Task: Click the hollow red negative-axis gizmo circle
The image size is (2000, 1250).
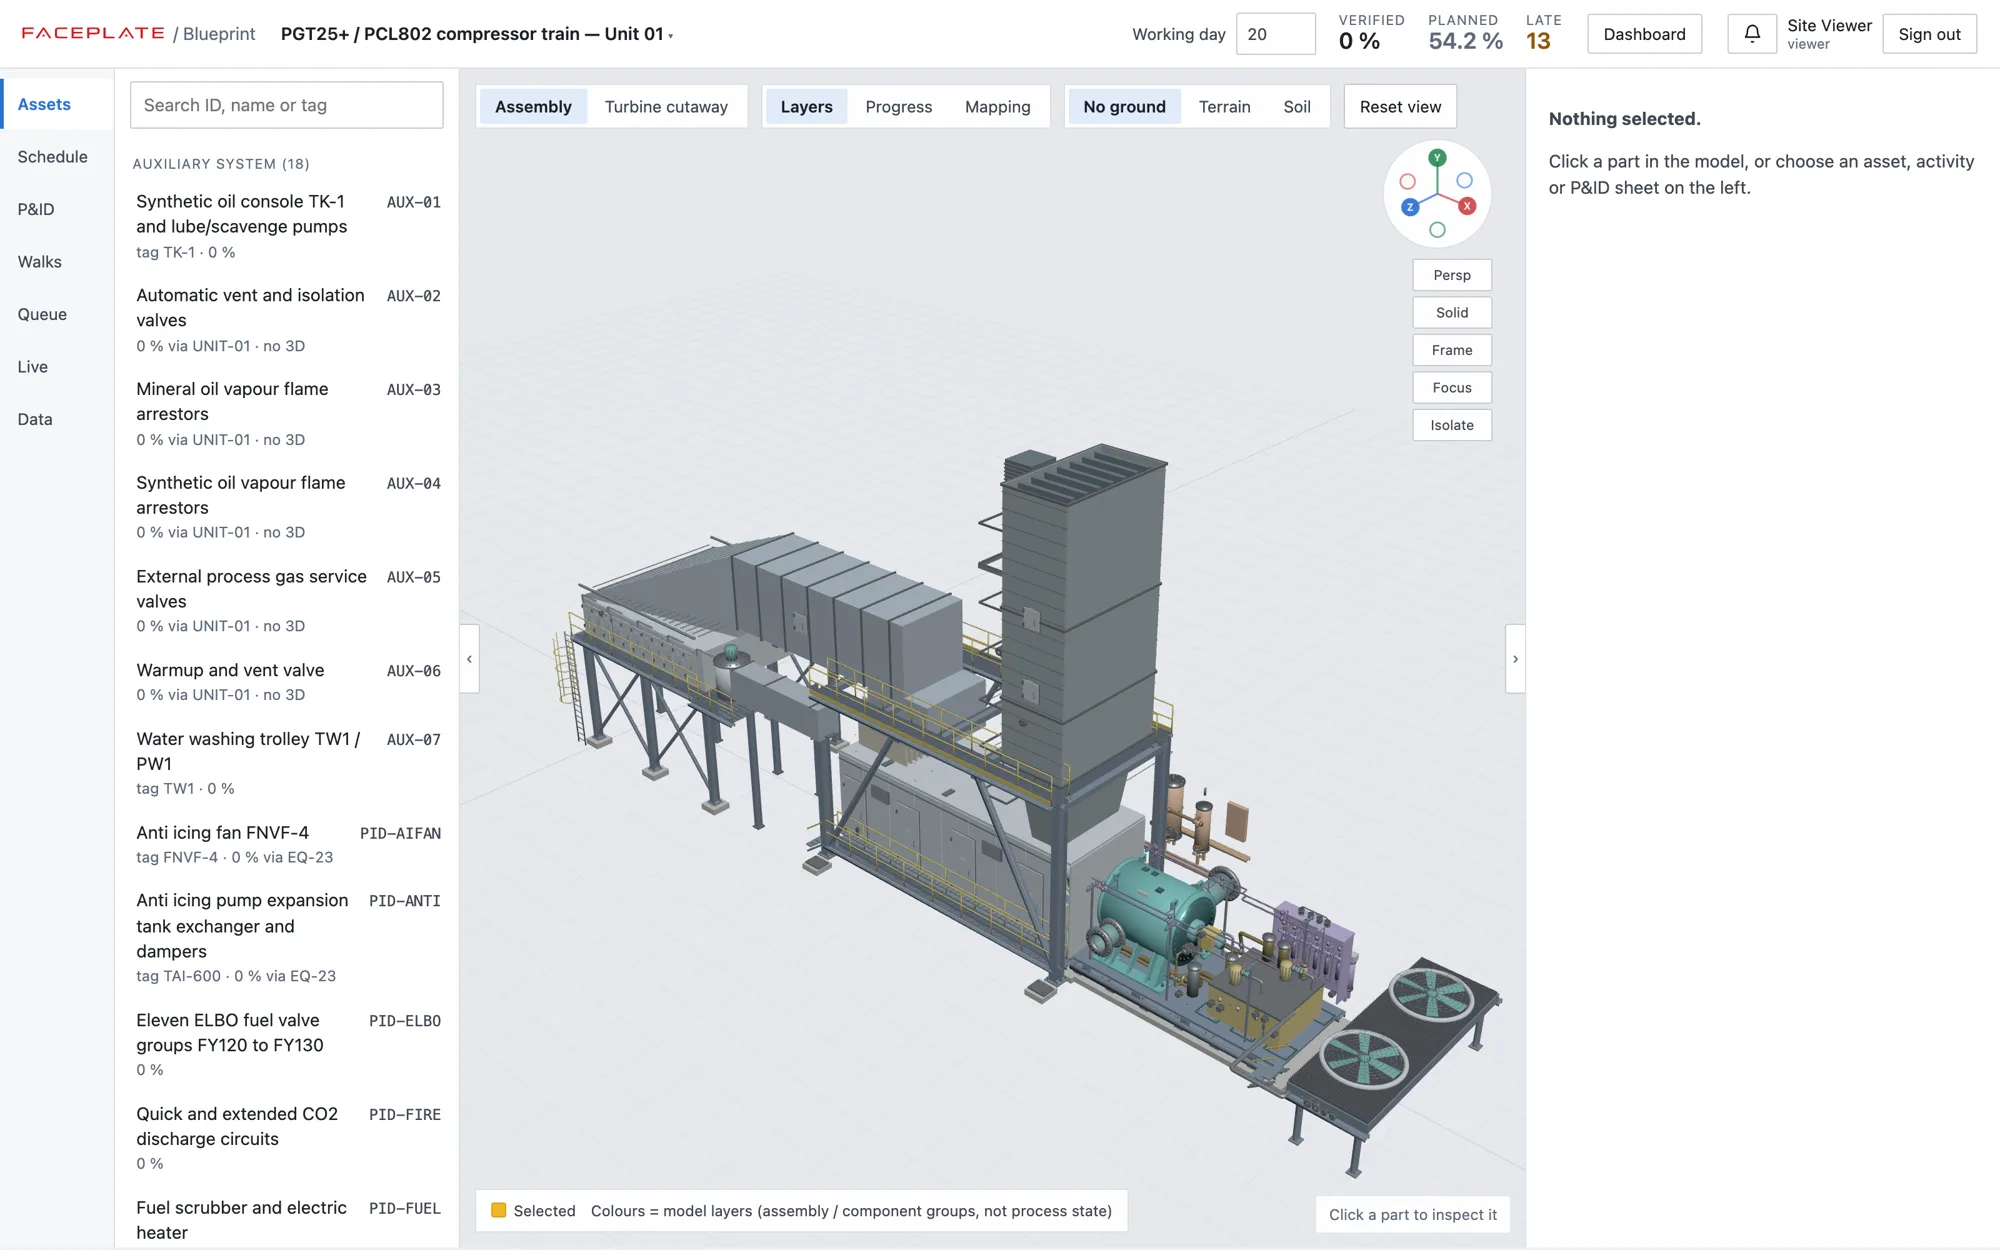Action: pyautogui.click(x=1408, y=182)
